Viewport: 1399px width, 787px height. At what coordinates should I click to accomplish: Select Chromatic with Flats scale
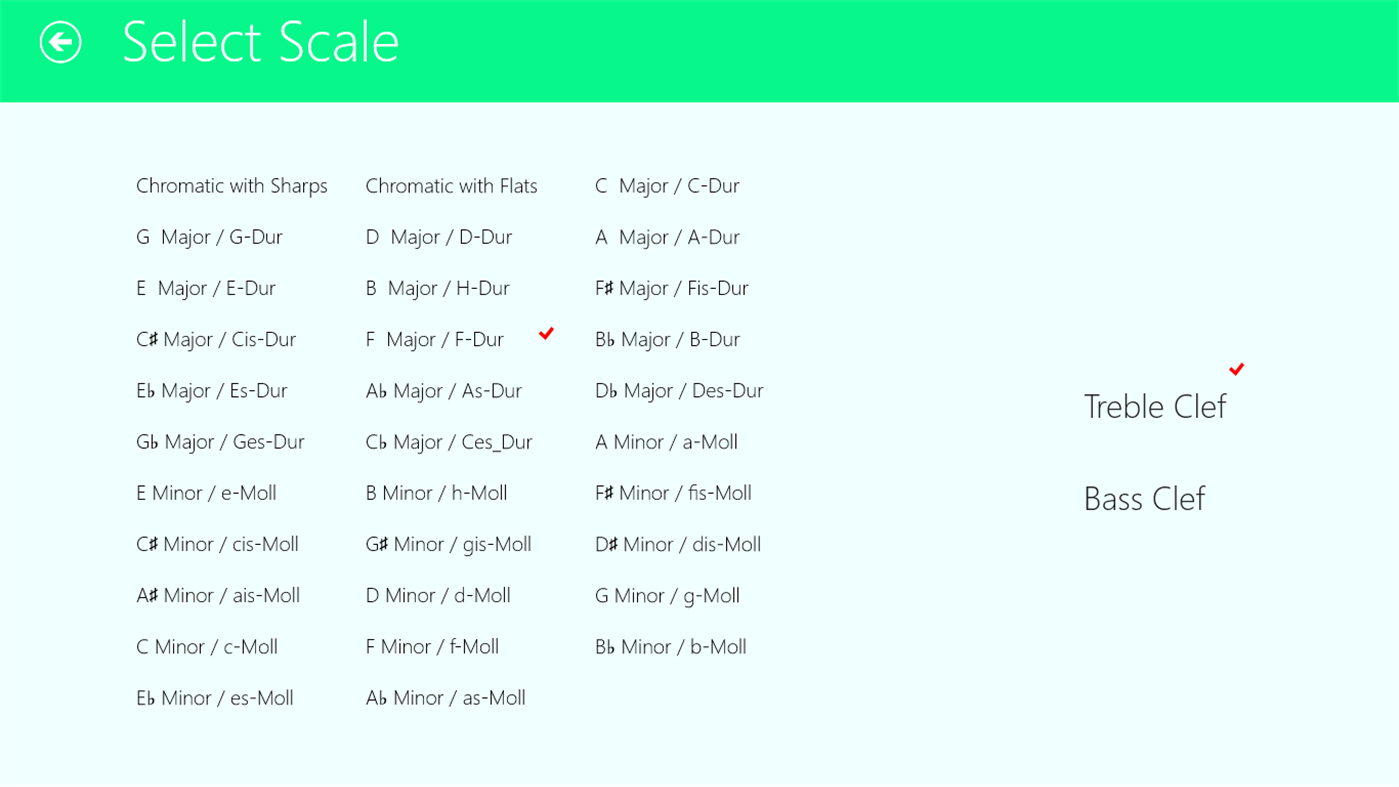point(451,186)
